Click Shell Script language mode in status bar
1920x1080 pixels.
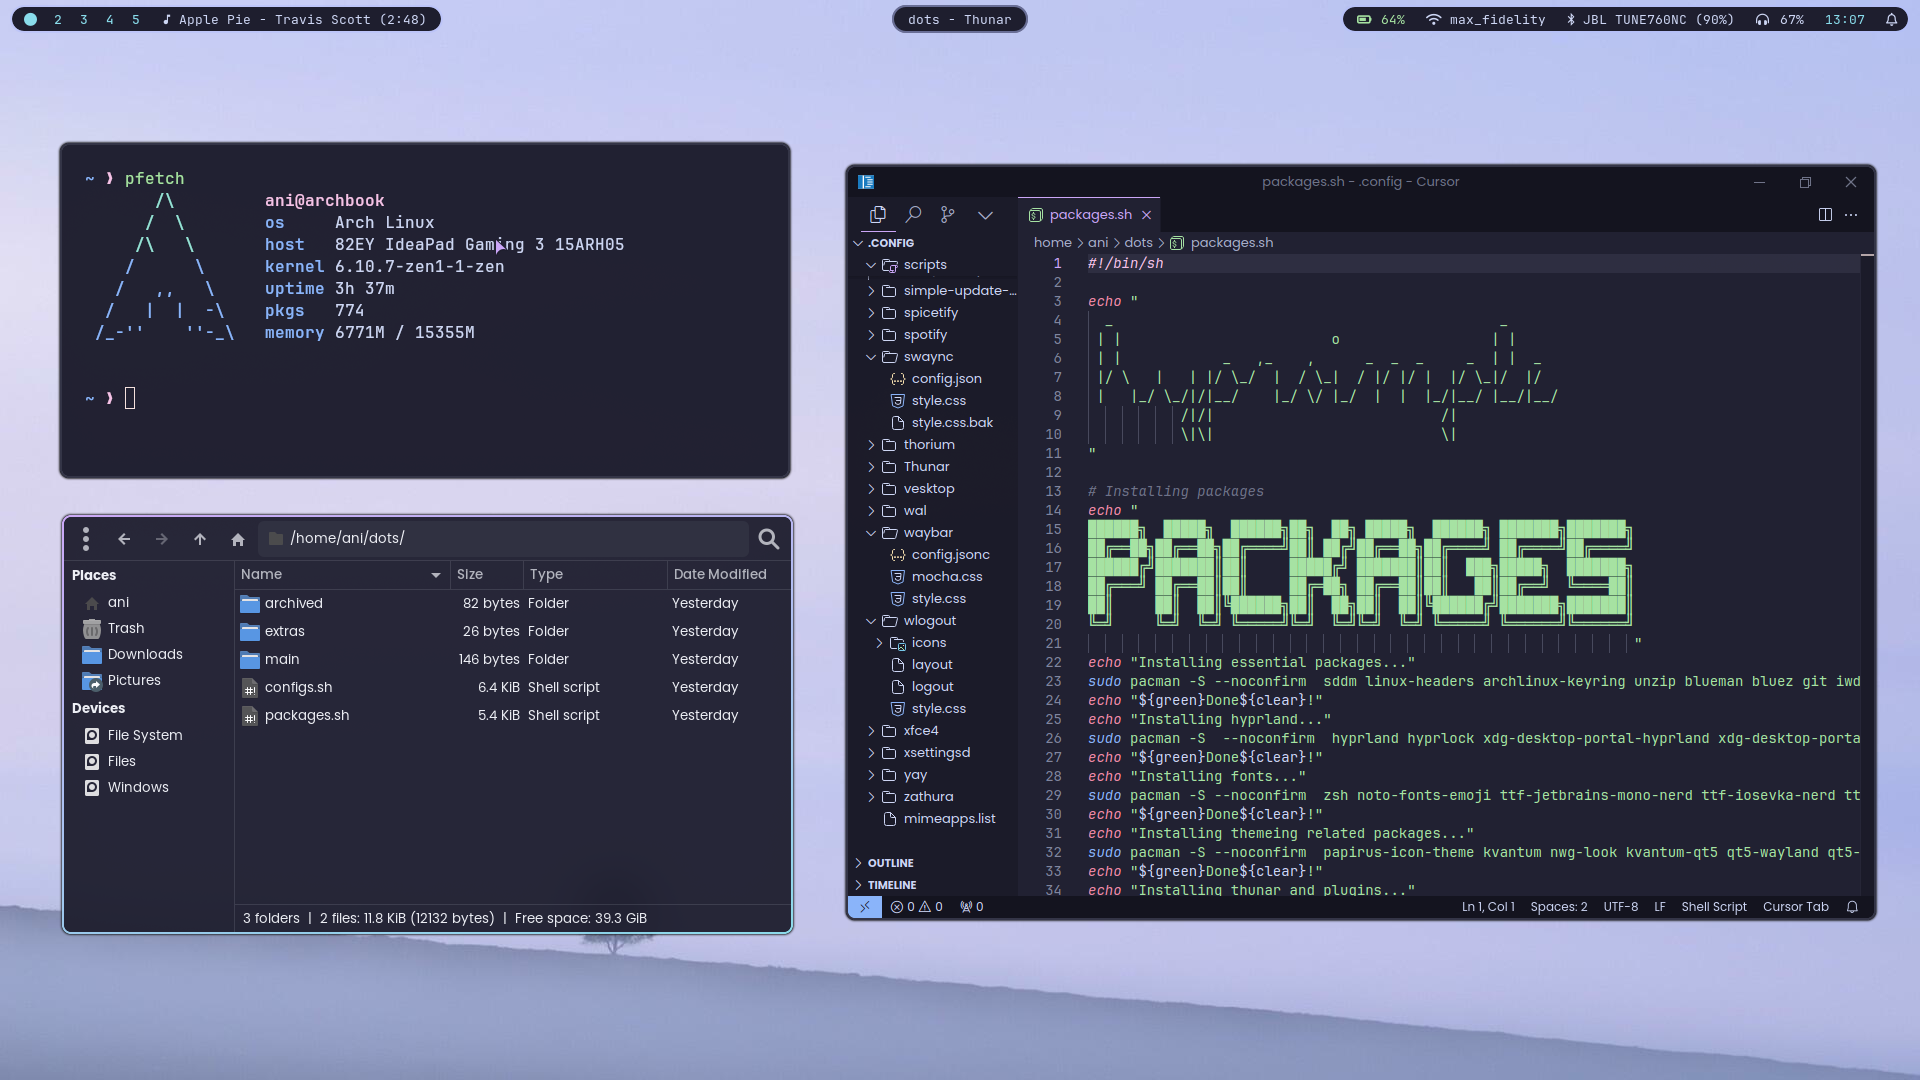pyautogui.click(x=1713, y=907)
